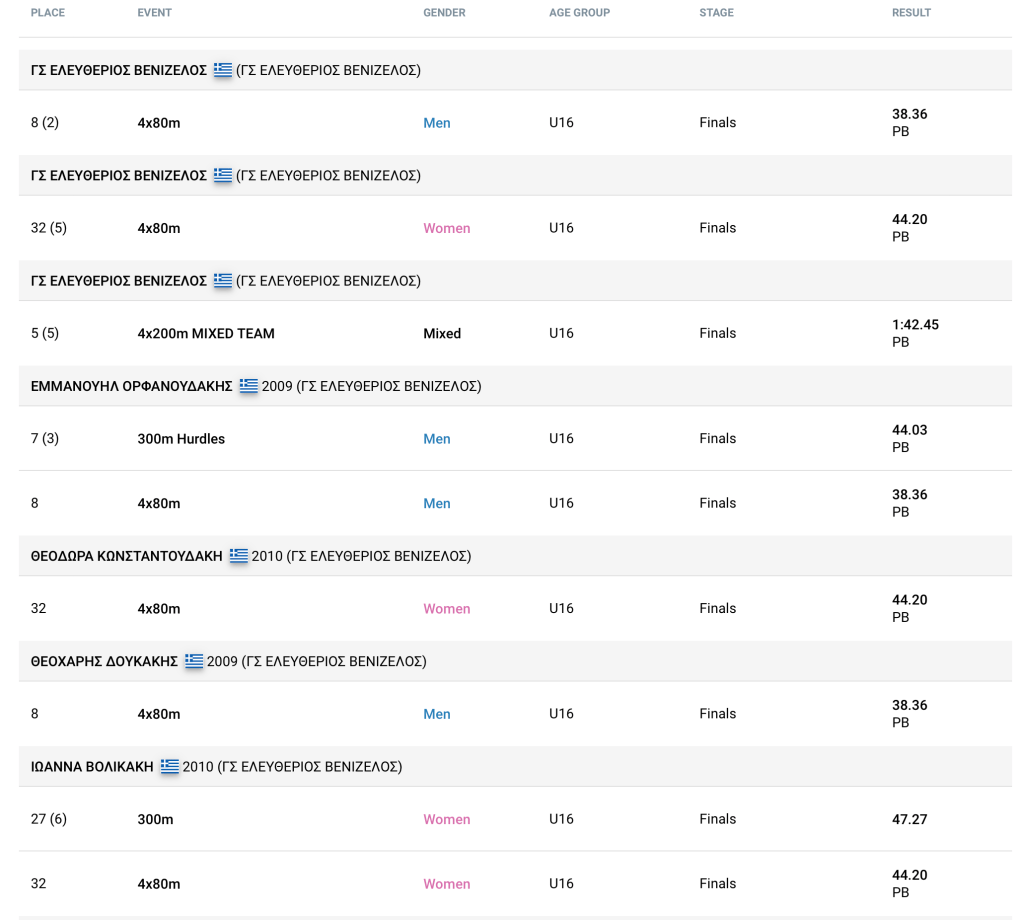The image size is (1023, 920).
Task: Open the 300m Hurdles event
Action: tap(181, 439)
